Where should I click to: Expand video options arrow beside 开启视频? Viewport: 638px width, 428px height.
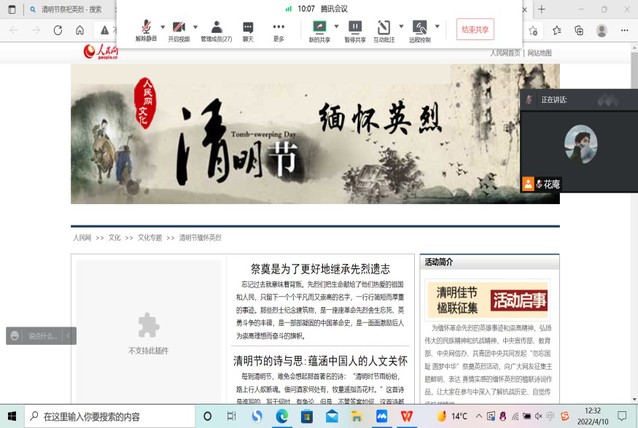(194, 26)
